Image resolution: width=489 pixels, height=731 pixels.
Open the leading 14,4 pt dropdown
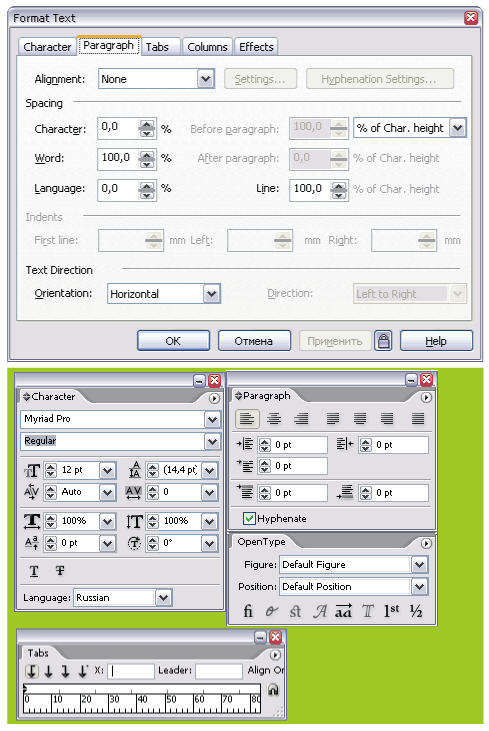tap(210, 470)
